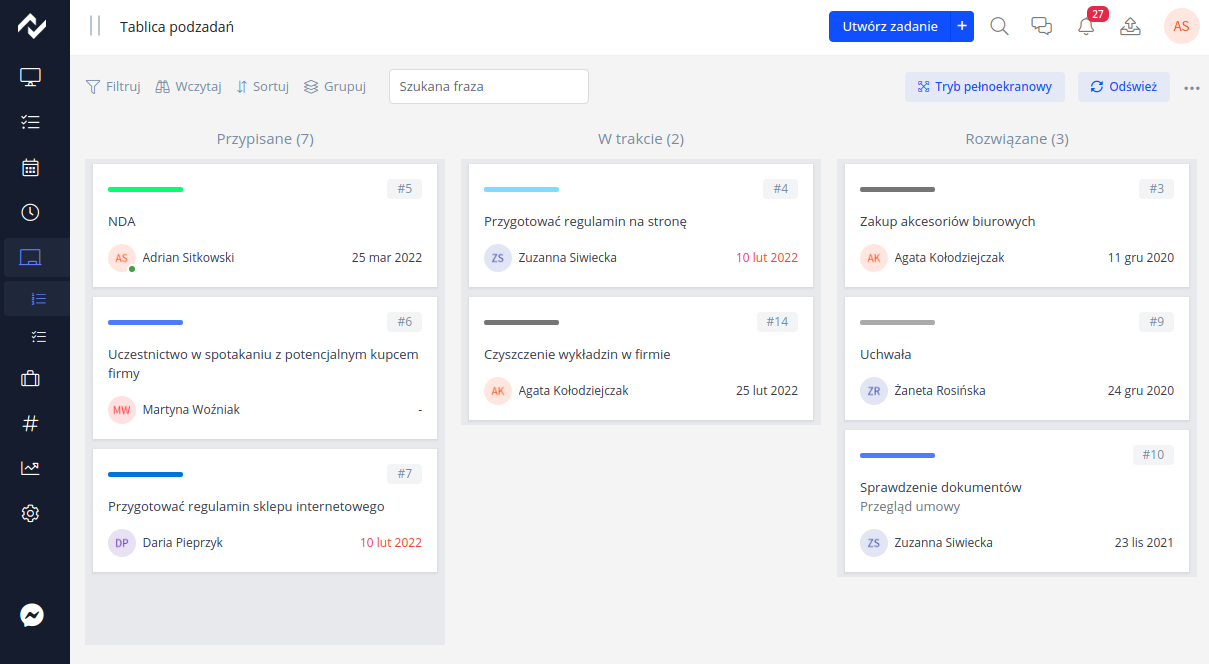Screen dimensions: 1209x664
Task: Click the light blue bar on card #4
Action: [x=521, y=189]
